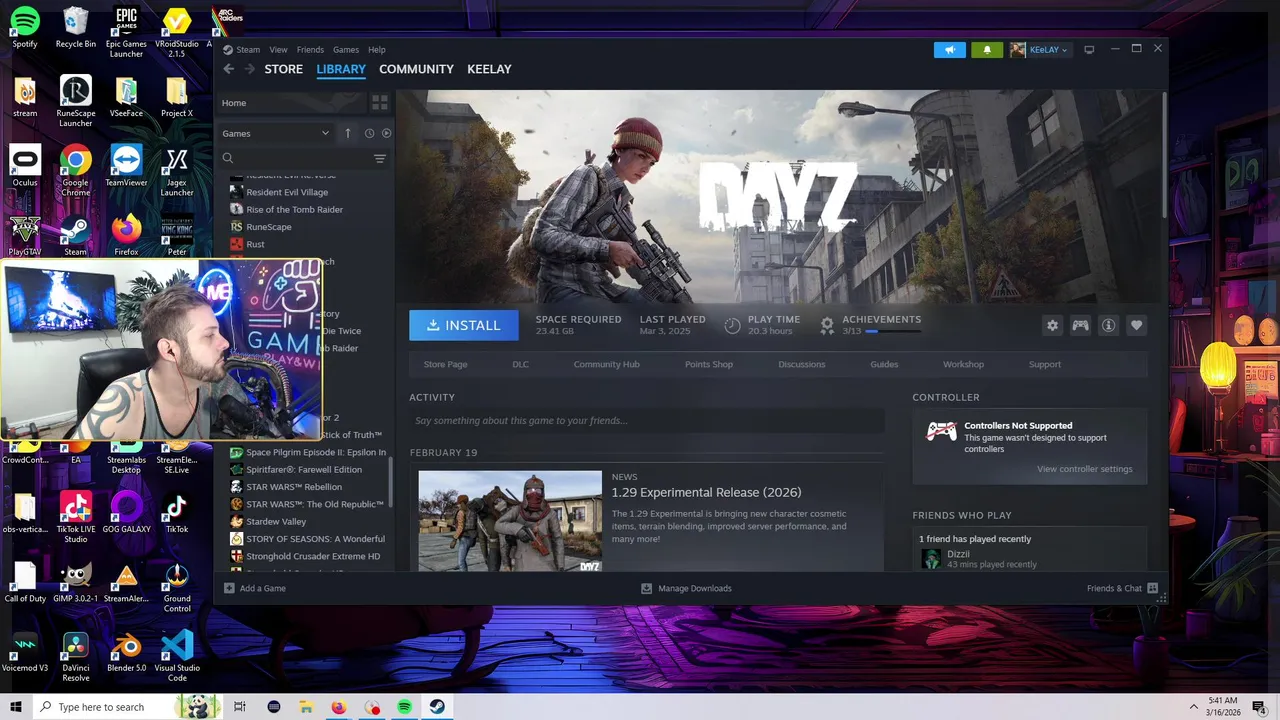This screenshot has width=1280, height=720.
Task: Open the Friends menu
Action: (310, 50)
